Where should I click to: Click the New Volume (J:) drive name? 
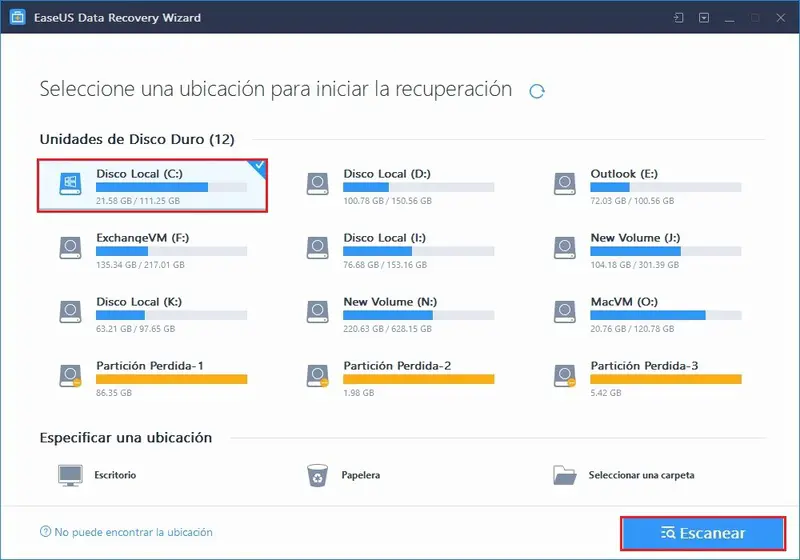click(635, 238)
